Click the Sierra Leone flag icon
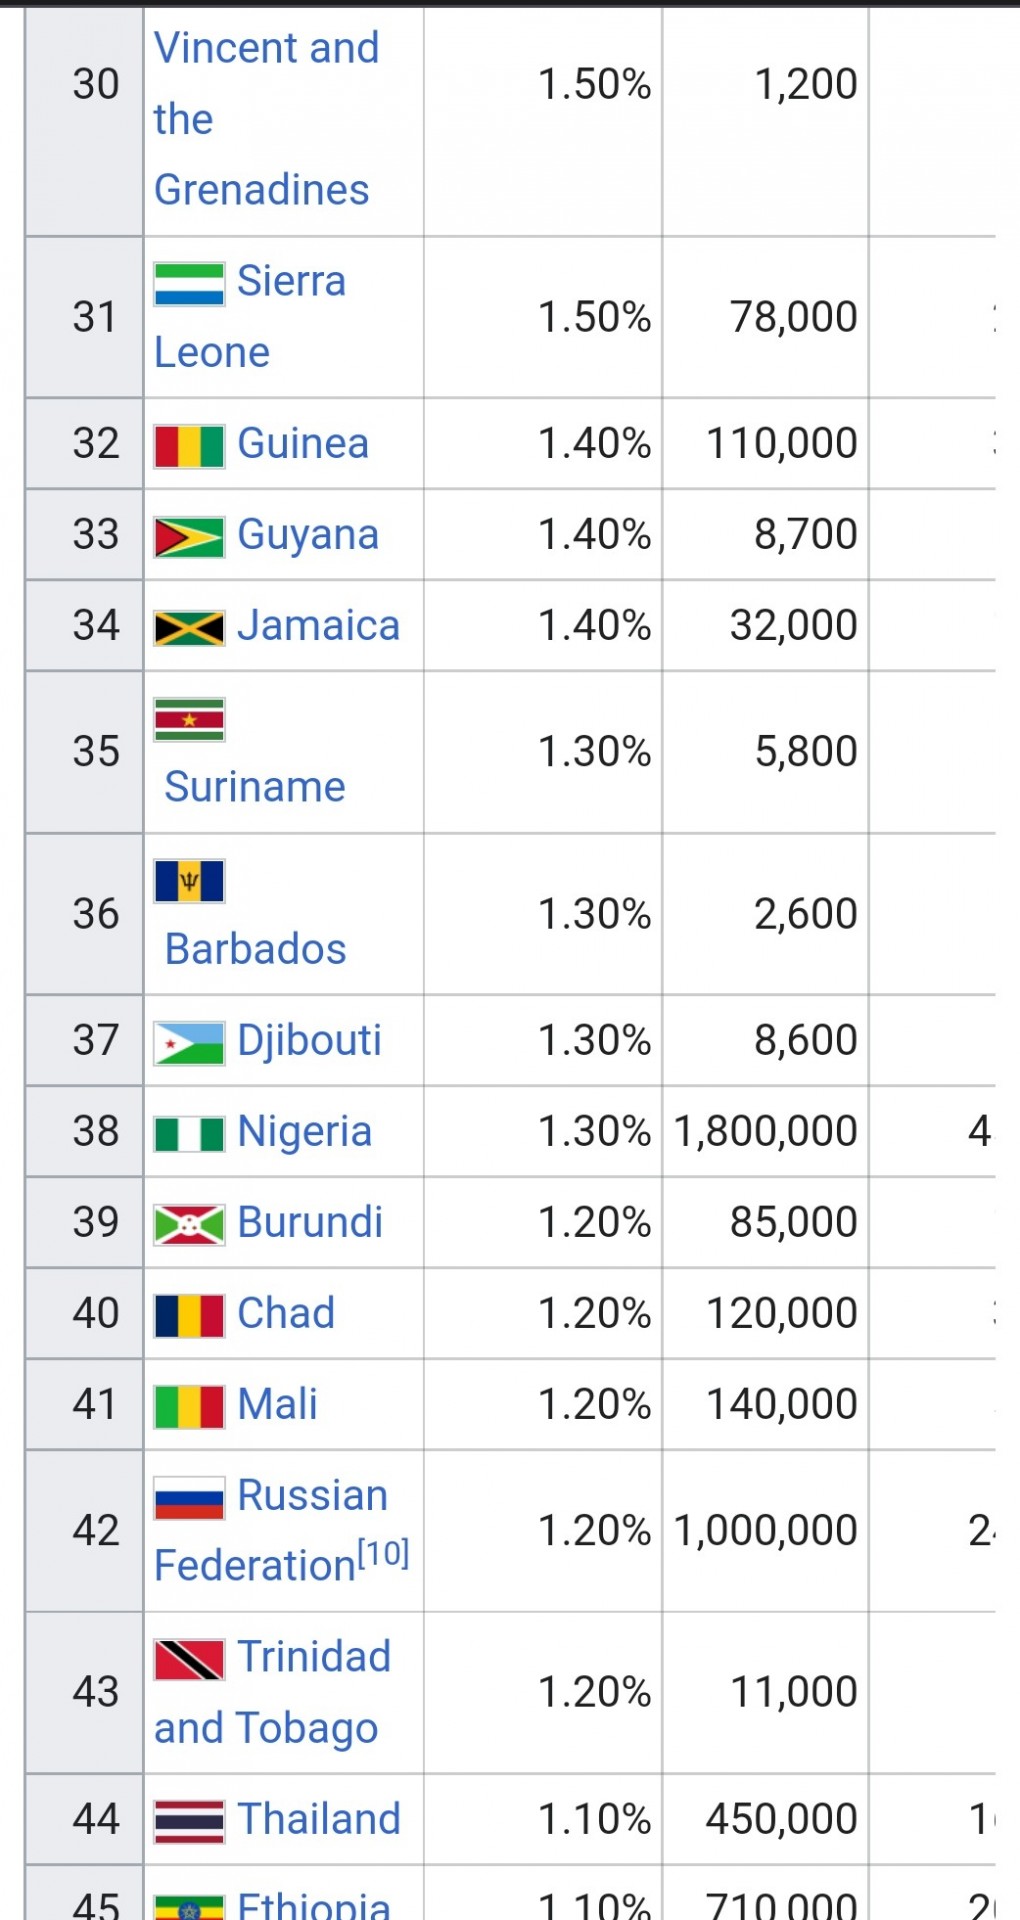 pos(189,284)
